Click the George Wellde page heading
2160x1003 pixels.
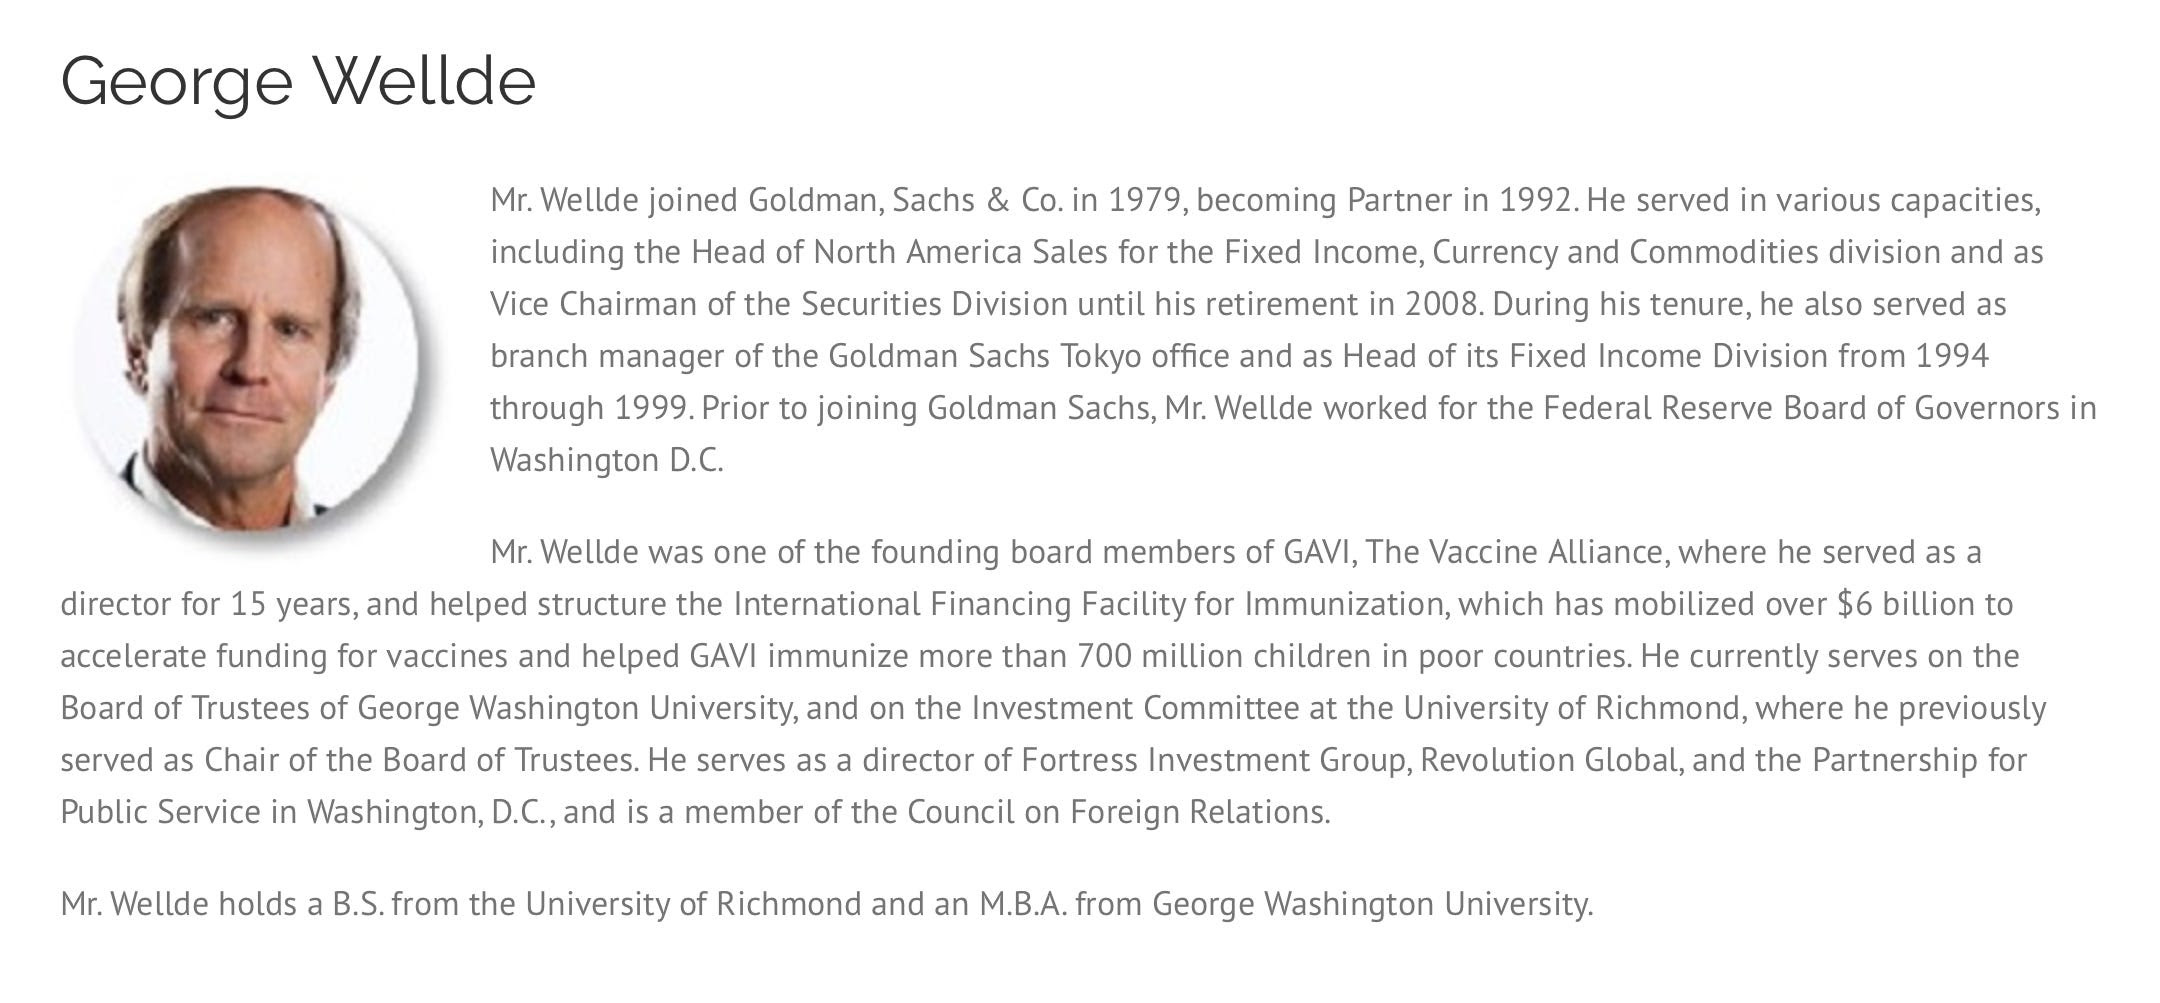pyautogui.click(x=298, y=81)
